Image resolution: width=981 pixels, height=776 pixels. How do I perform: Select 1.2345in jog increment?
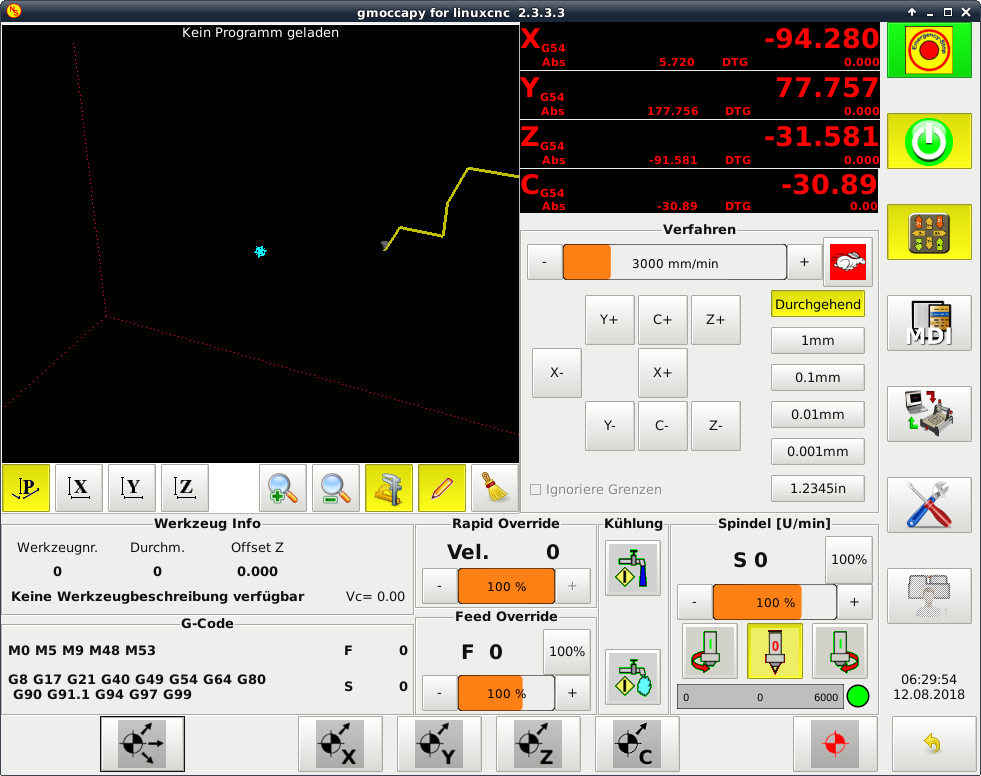(818, 488)
